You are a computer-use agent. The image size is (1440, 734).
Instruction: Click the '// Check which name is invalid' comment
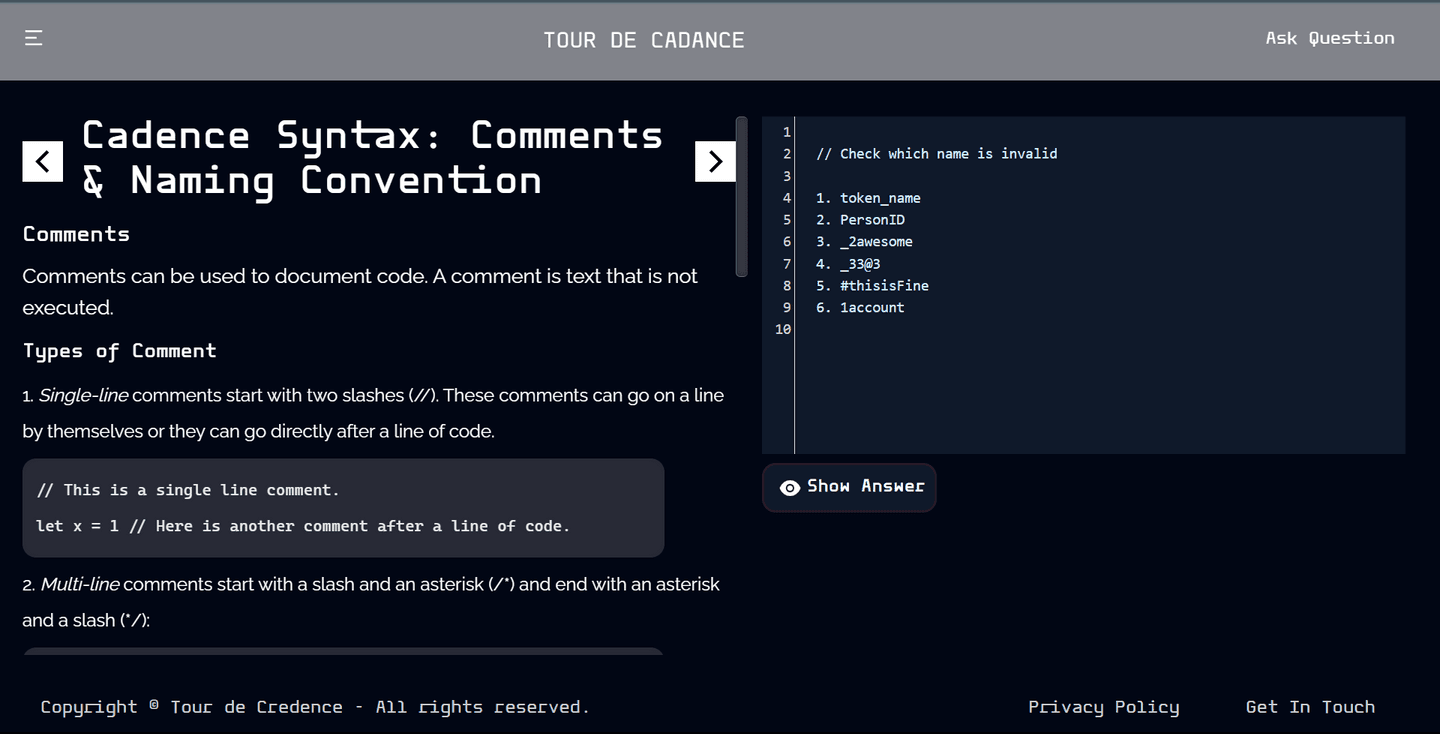[x=937, y=154]
